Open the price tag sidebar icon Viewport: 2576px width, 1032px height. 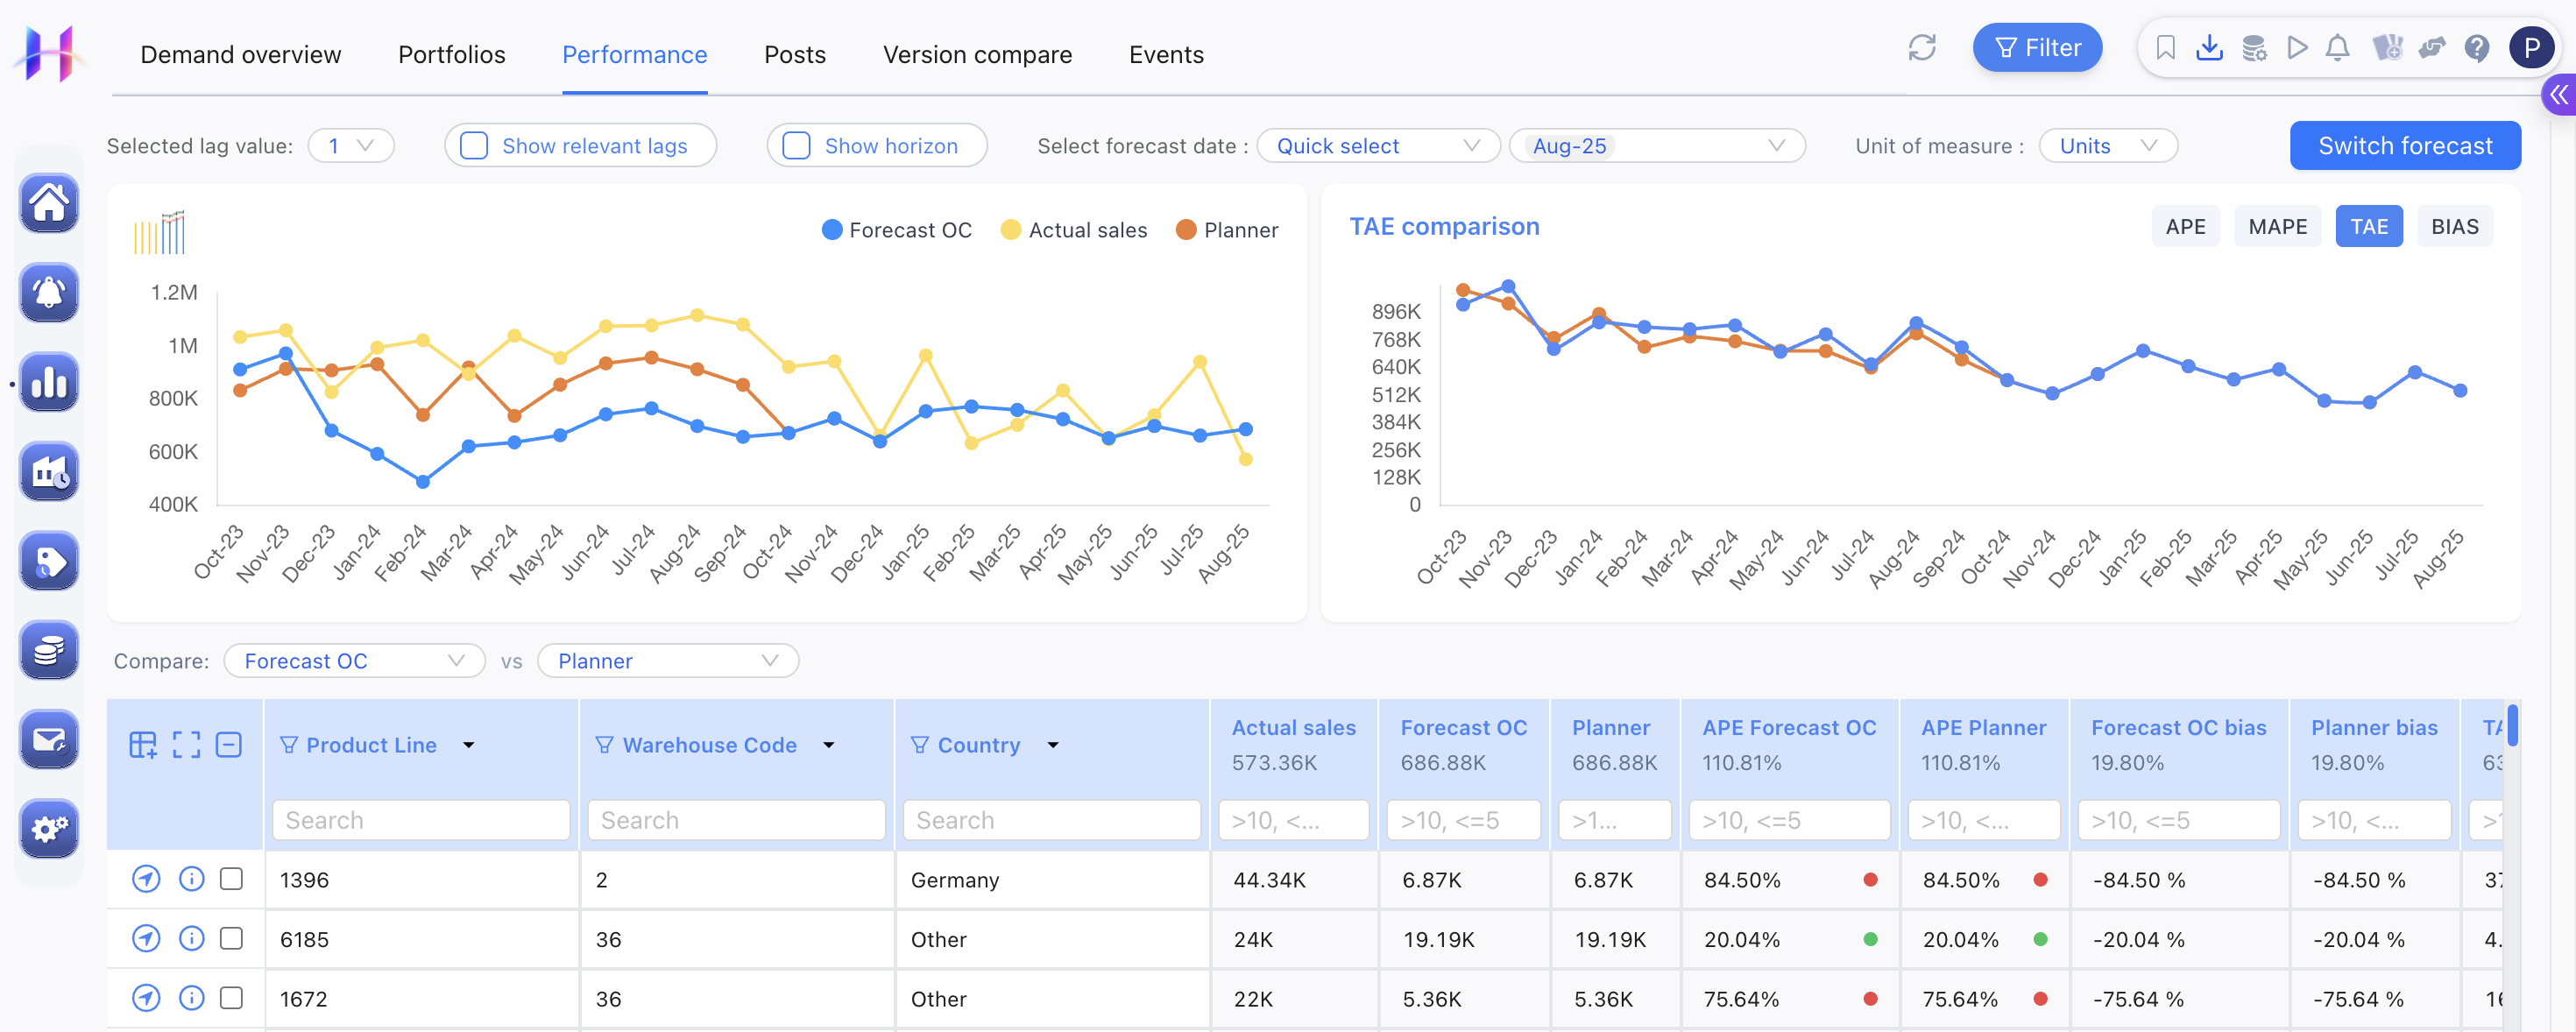pyautogui.click(x=49, y=560)
